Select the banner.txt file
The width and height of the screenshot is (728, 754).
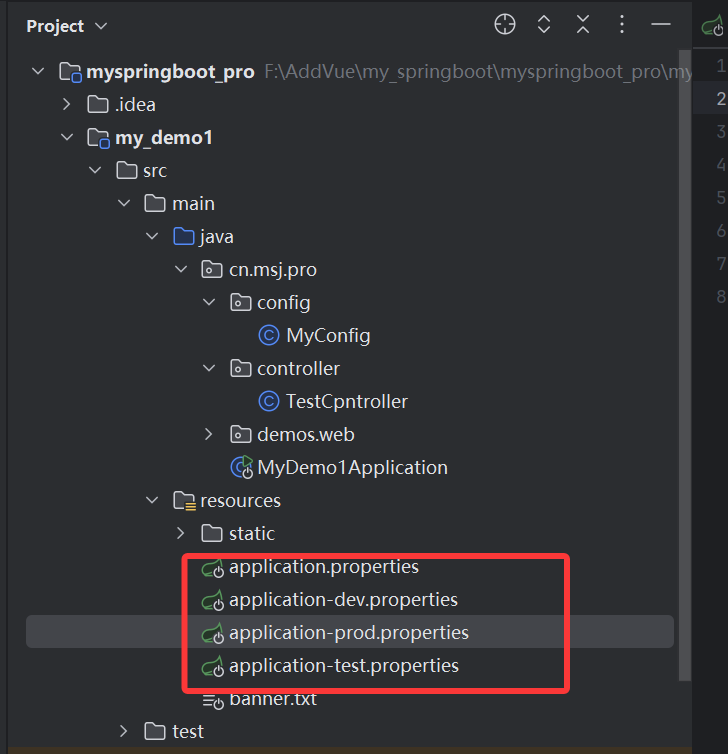[272, 699]
